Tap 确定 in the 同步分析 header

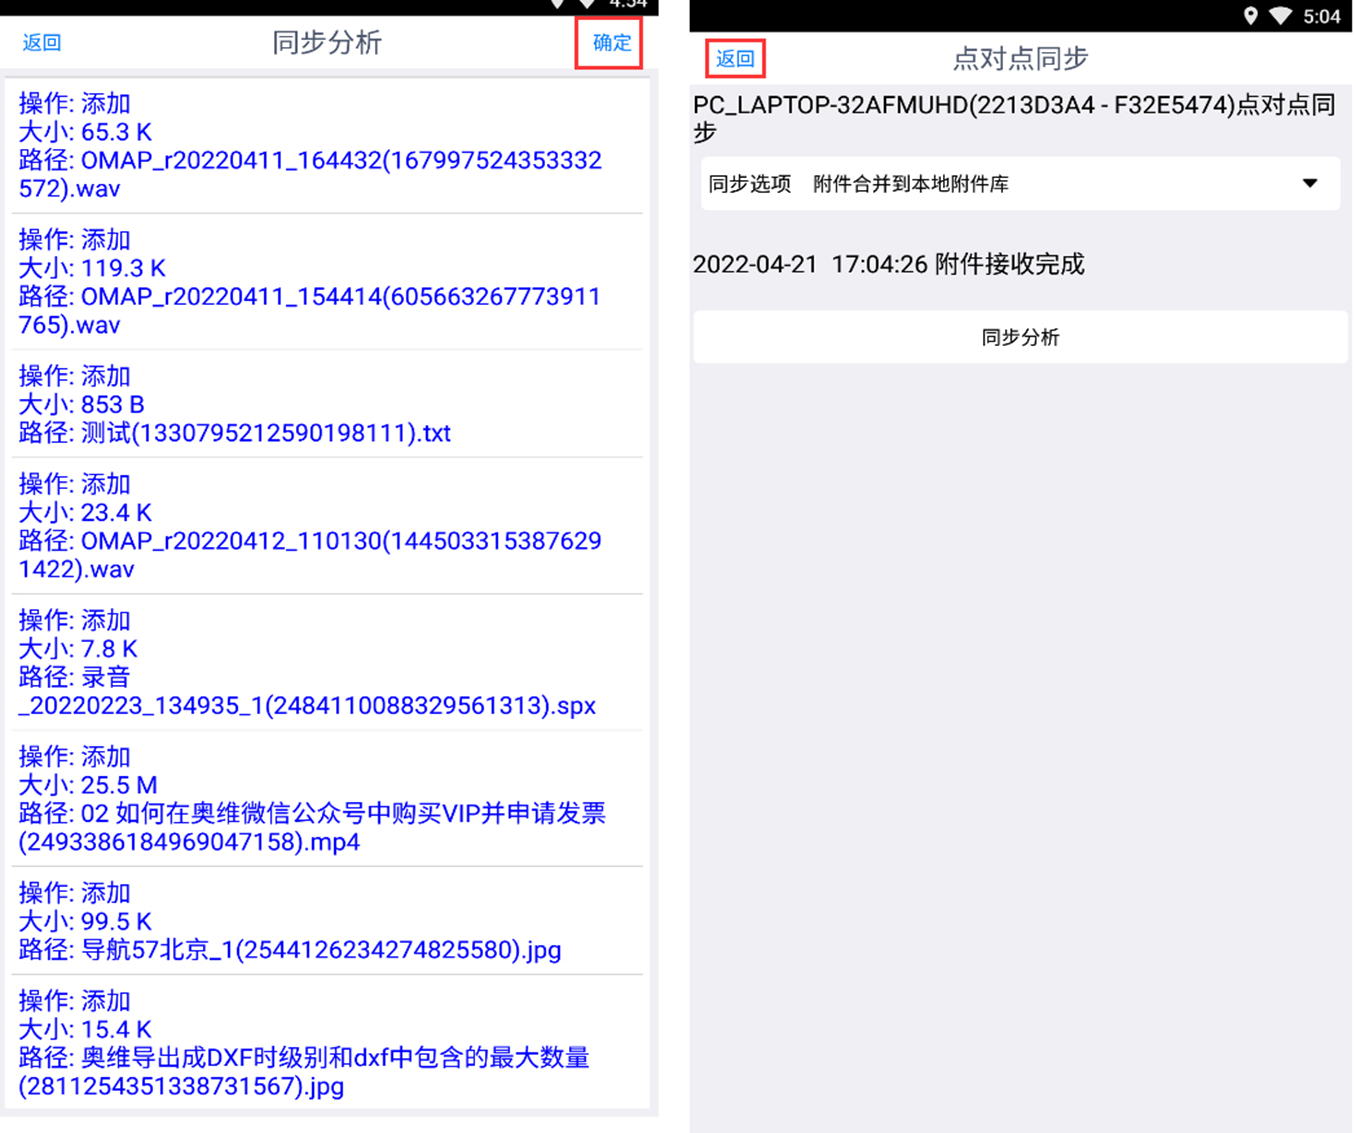click(610, 43)
